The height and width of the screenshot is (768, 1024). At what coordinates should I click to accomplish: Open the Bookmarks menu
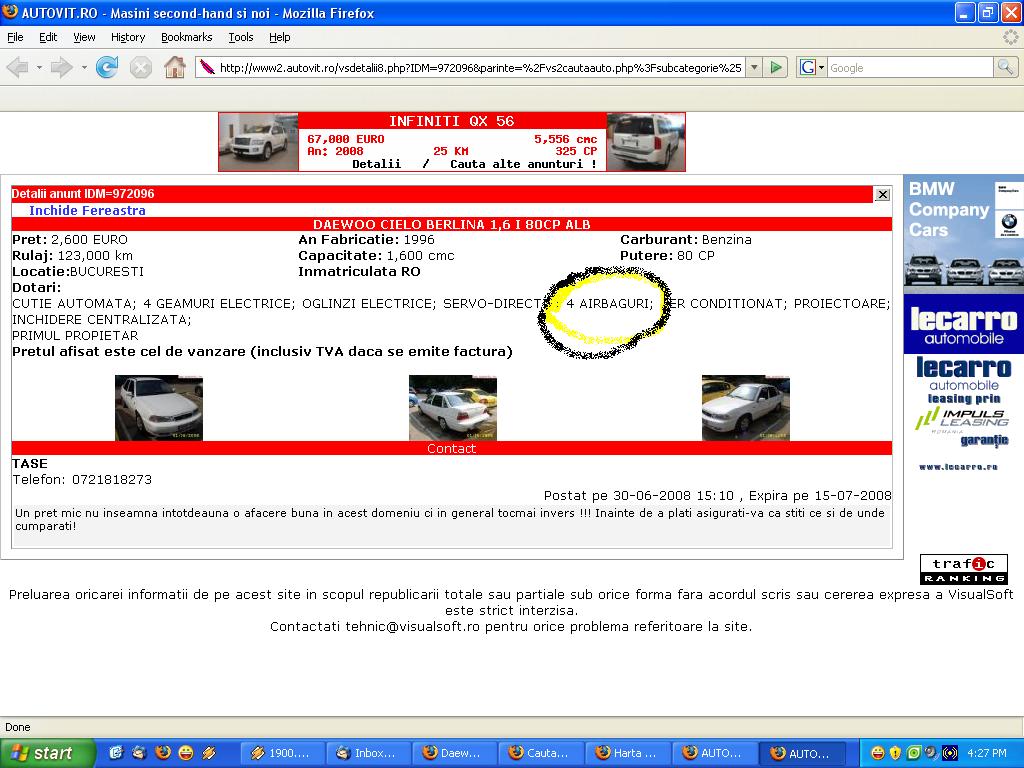(186, 37)
